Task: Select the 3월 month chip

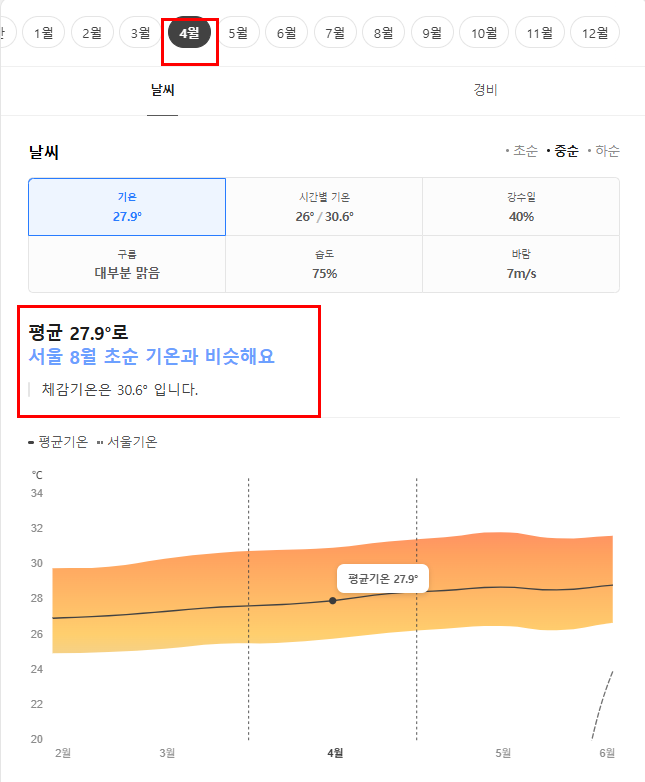Action: (140, 33)
